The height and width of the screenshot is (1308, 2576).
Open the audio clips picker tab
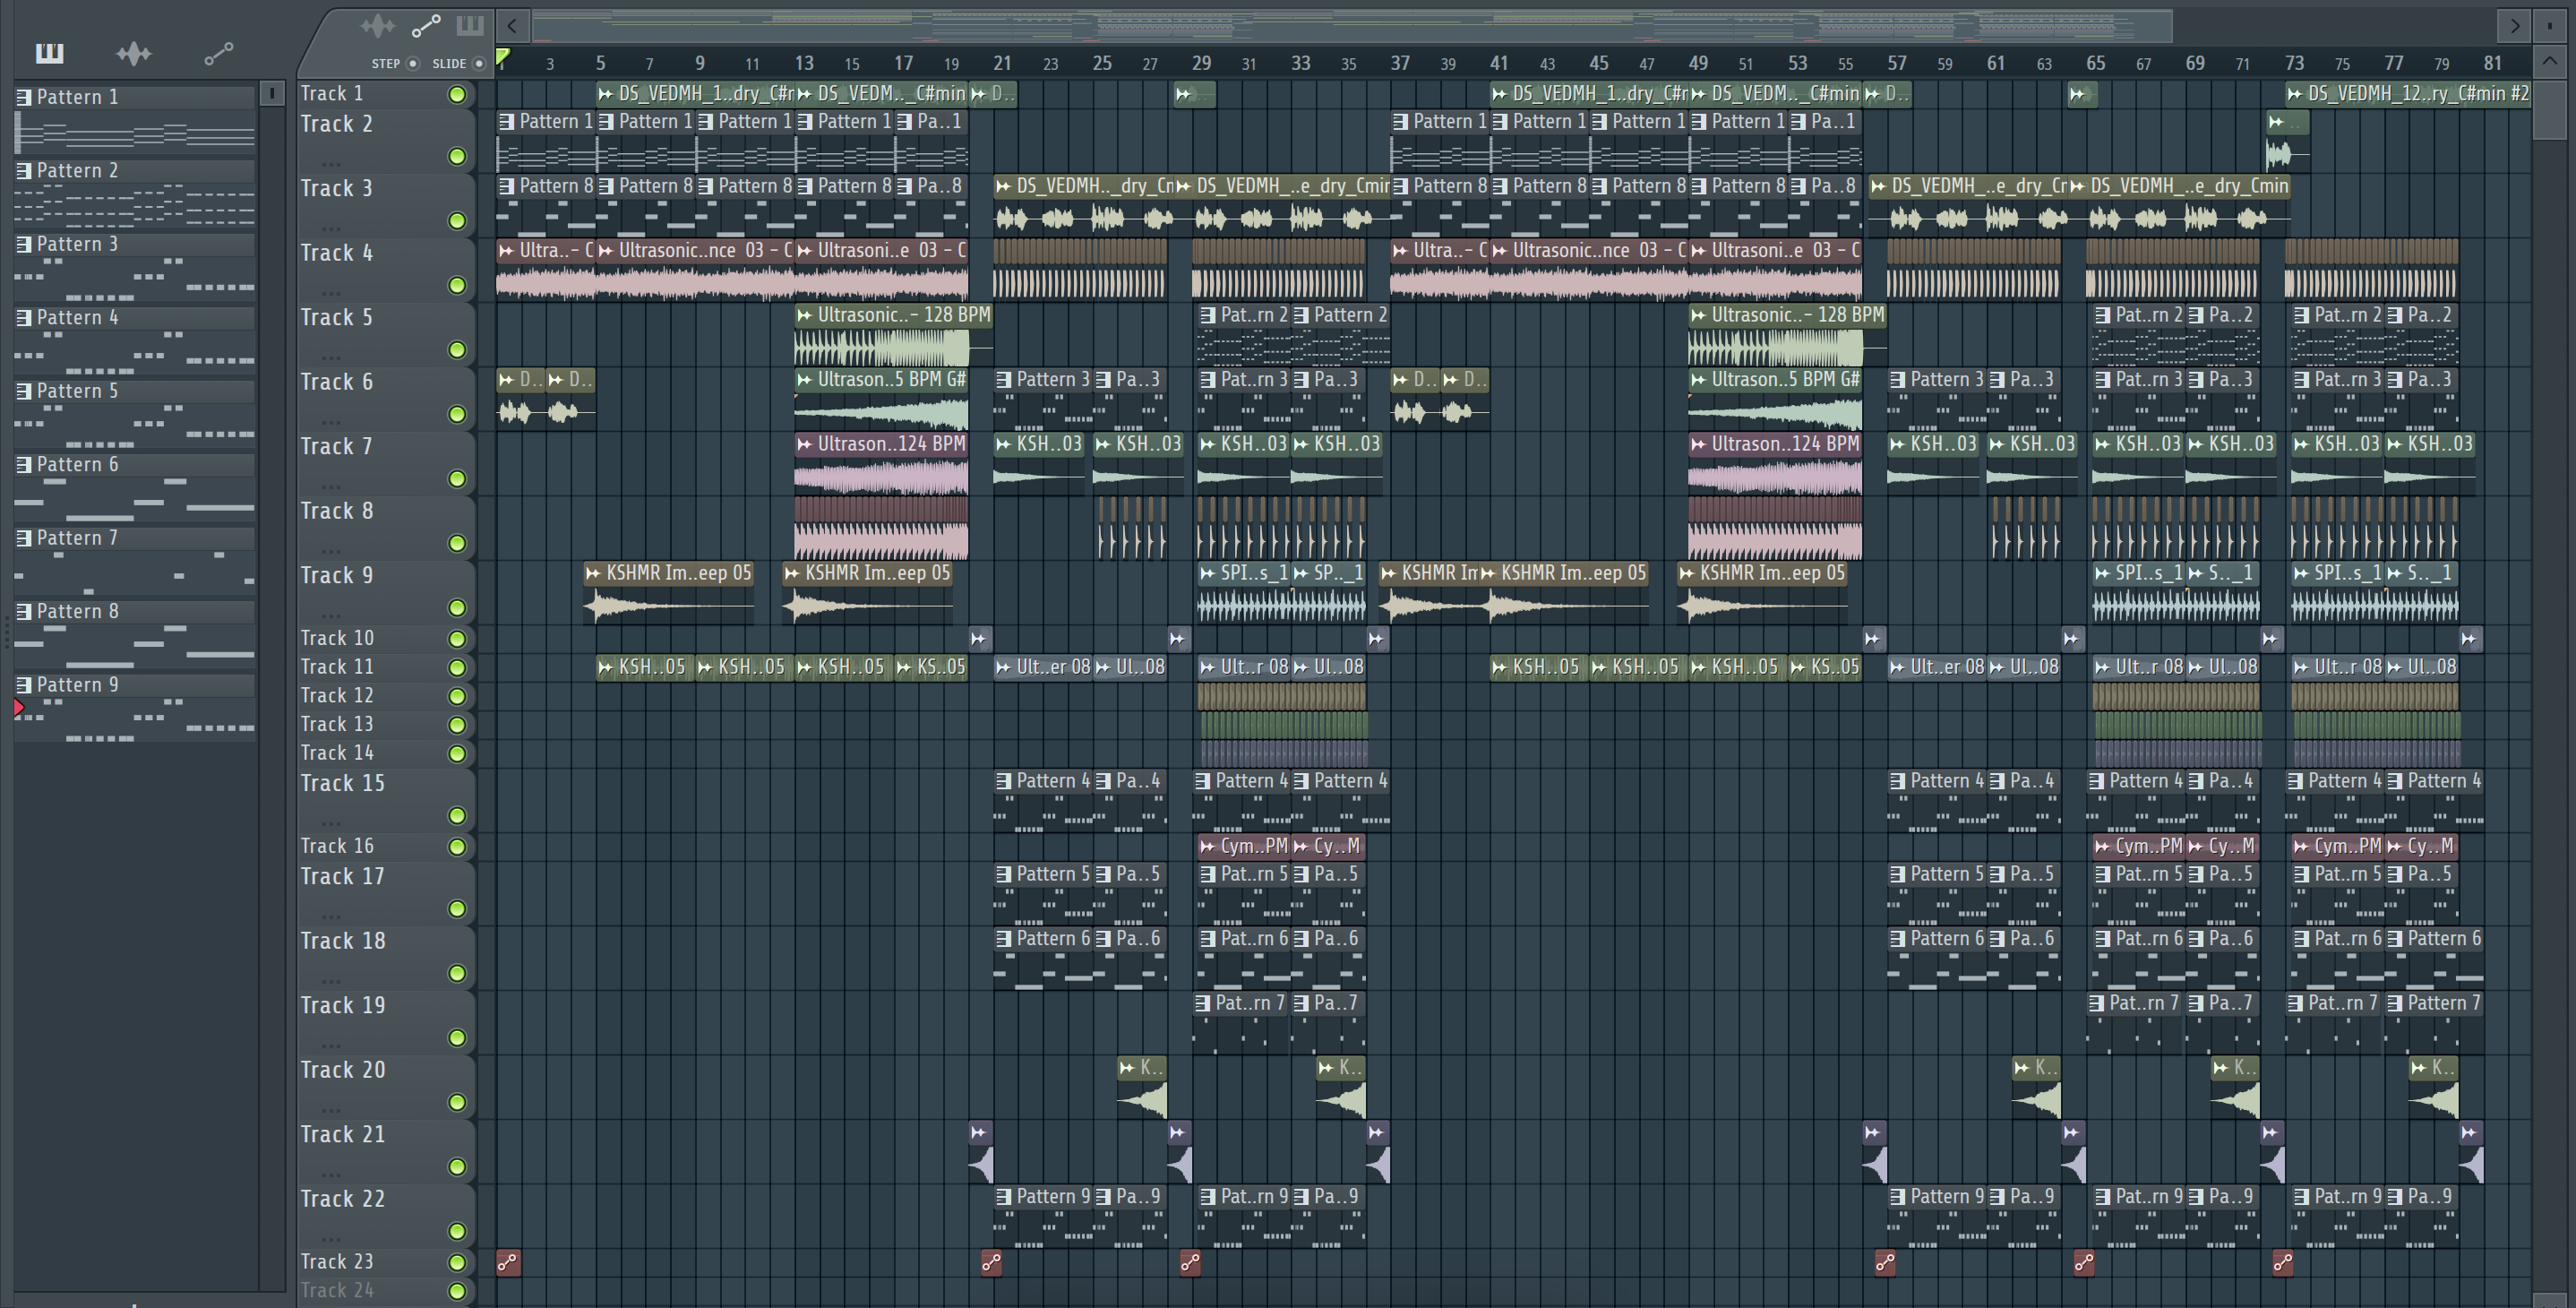coord(133,53)
